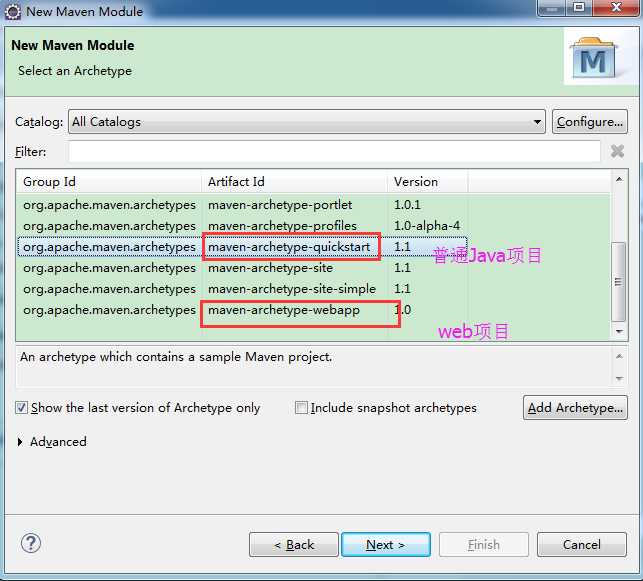The image size is (643, 581).
Task: Enable Include snapshot archetypes checkbox
Action: tap(301, 408)
